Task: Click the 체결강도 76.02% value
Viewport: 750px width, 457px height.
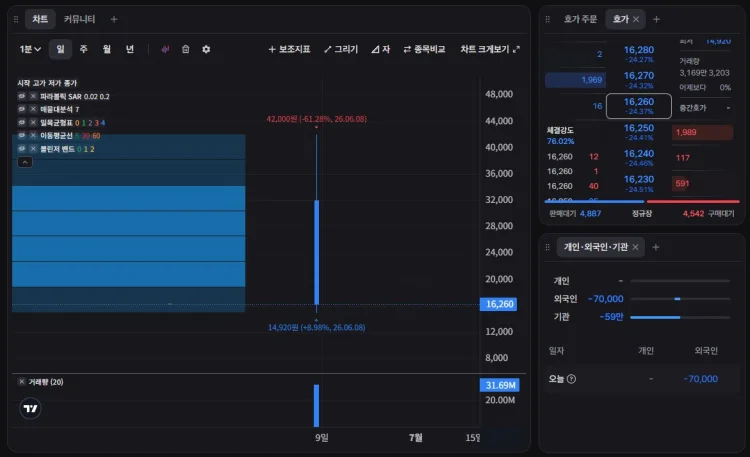Action: (560, 141)
